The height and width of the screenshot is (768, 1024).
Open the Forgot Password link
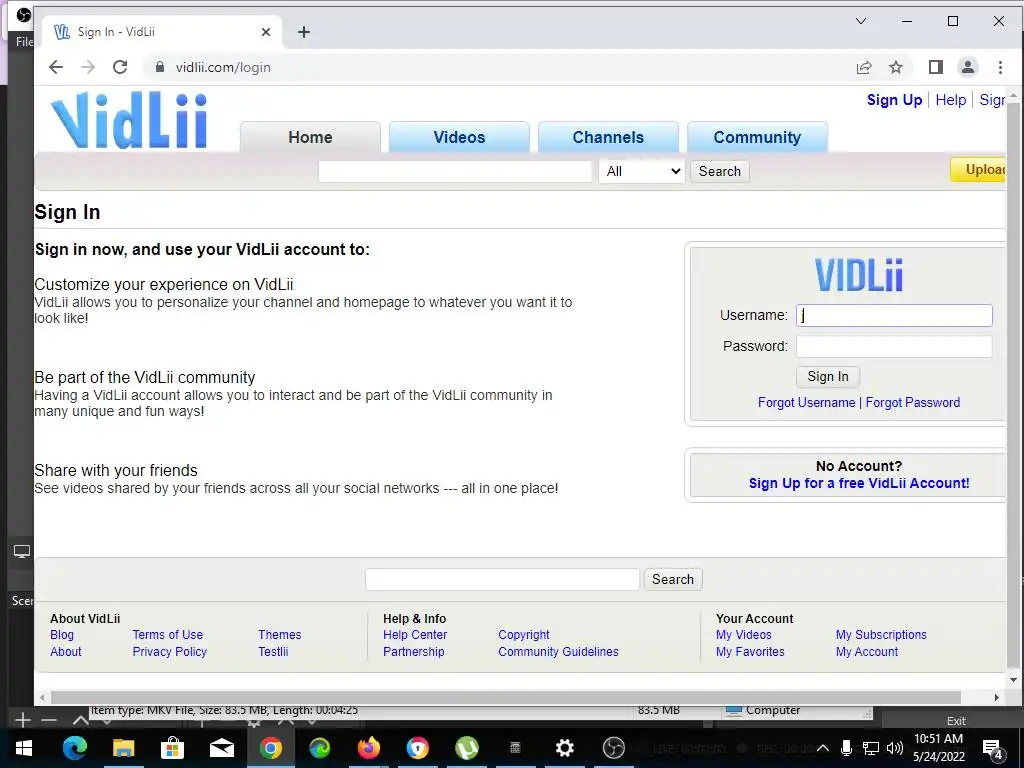tap(912, 402)
